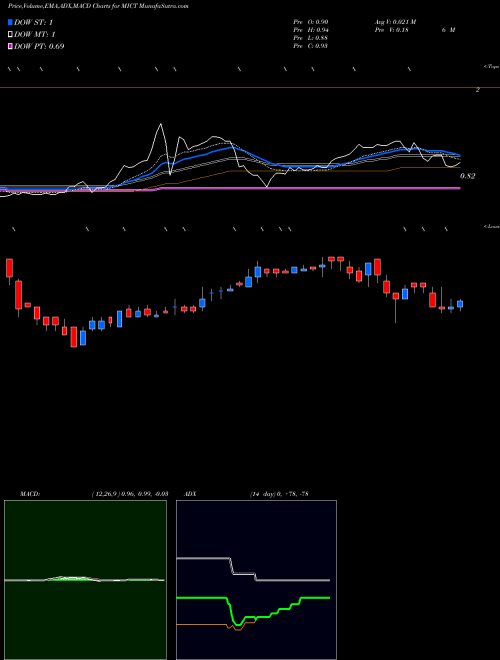Click the lowest red candlestick in the price chart
The width and height of the screenshot is (500, 660).
[x=74, y=337]
